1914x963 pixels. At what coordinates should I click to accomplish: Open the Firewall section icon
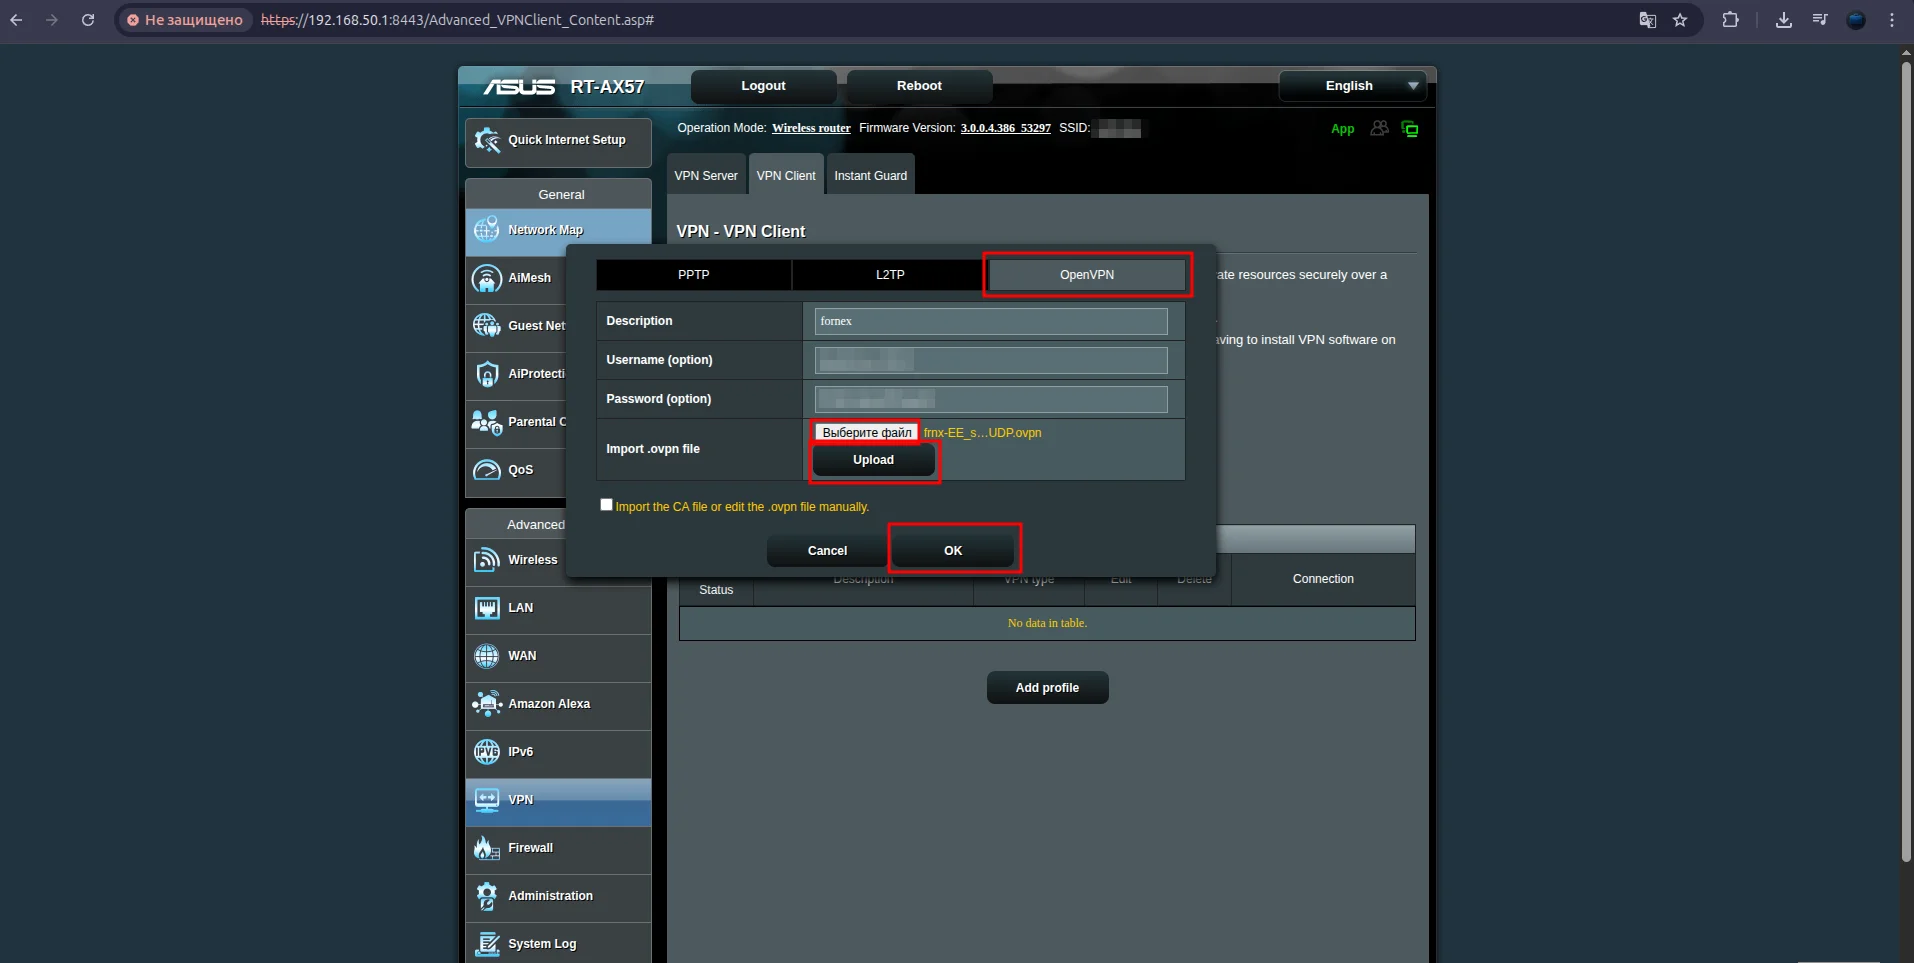pyautogui.click(x=487, y=848)
